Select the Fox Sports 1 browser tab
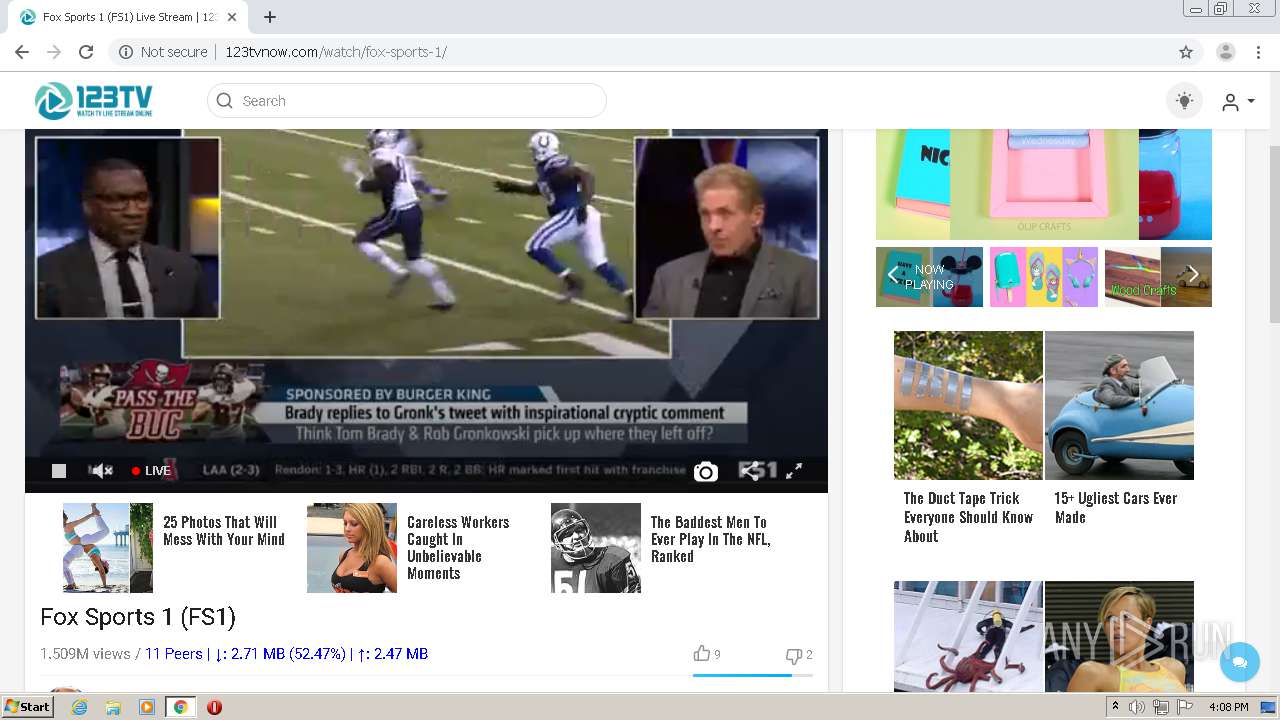 point(128,17)
